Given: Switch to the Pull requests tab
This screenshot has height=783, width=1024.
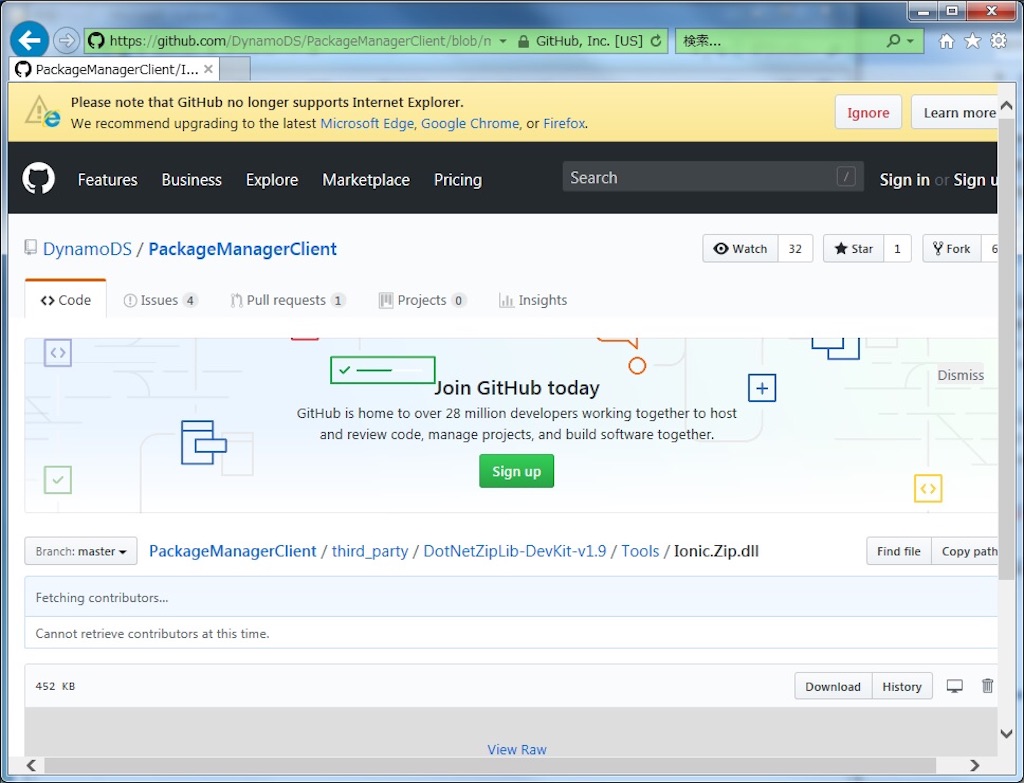Looking at the screenshot, I should point(287,300).
